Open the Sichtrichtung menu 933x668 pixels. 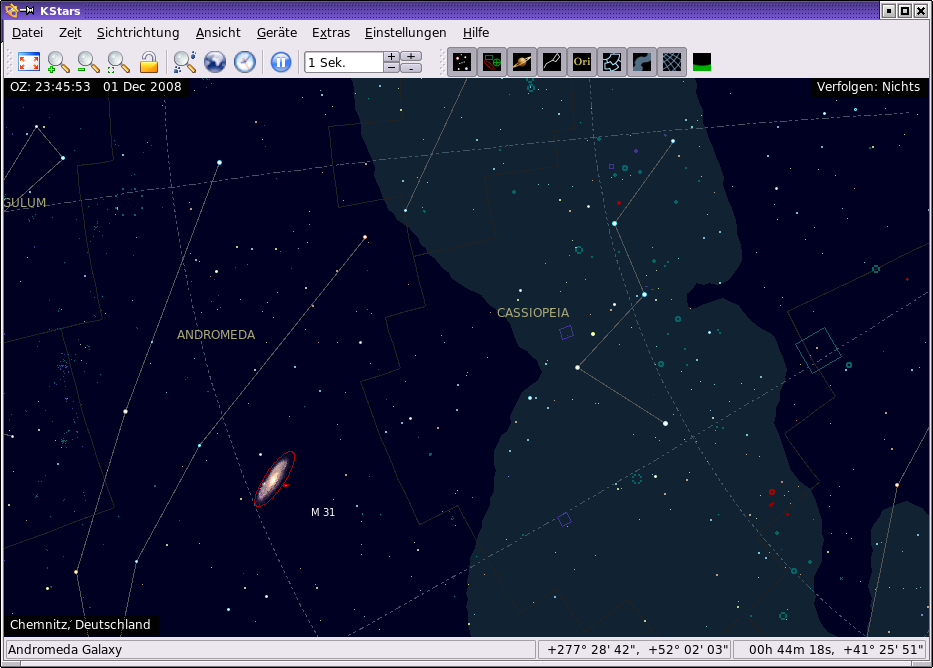pyautogui.click(x=138, y=33)
